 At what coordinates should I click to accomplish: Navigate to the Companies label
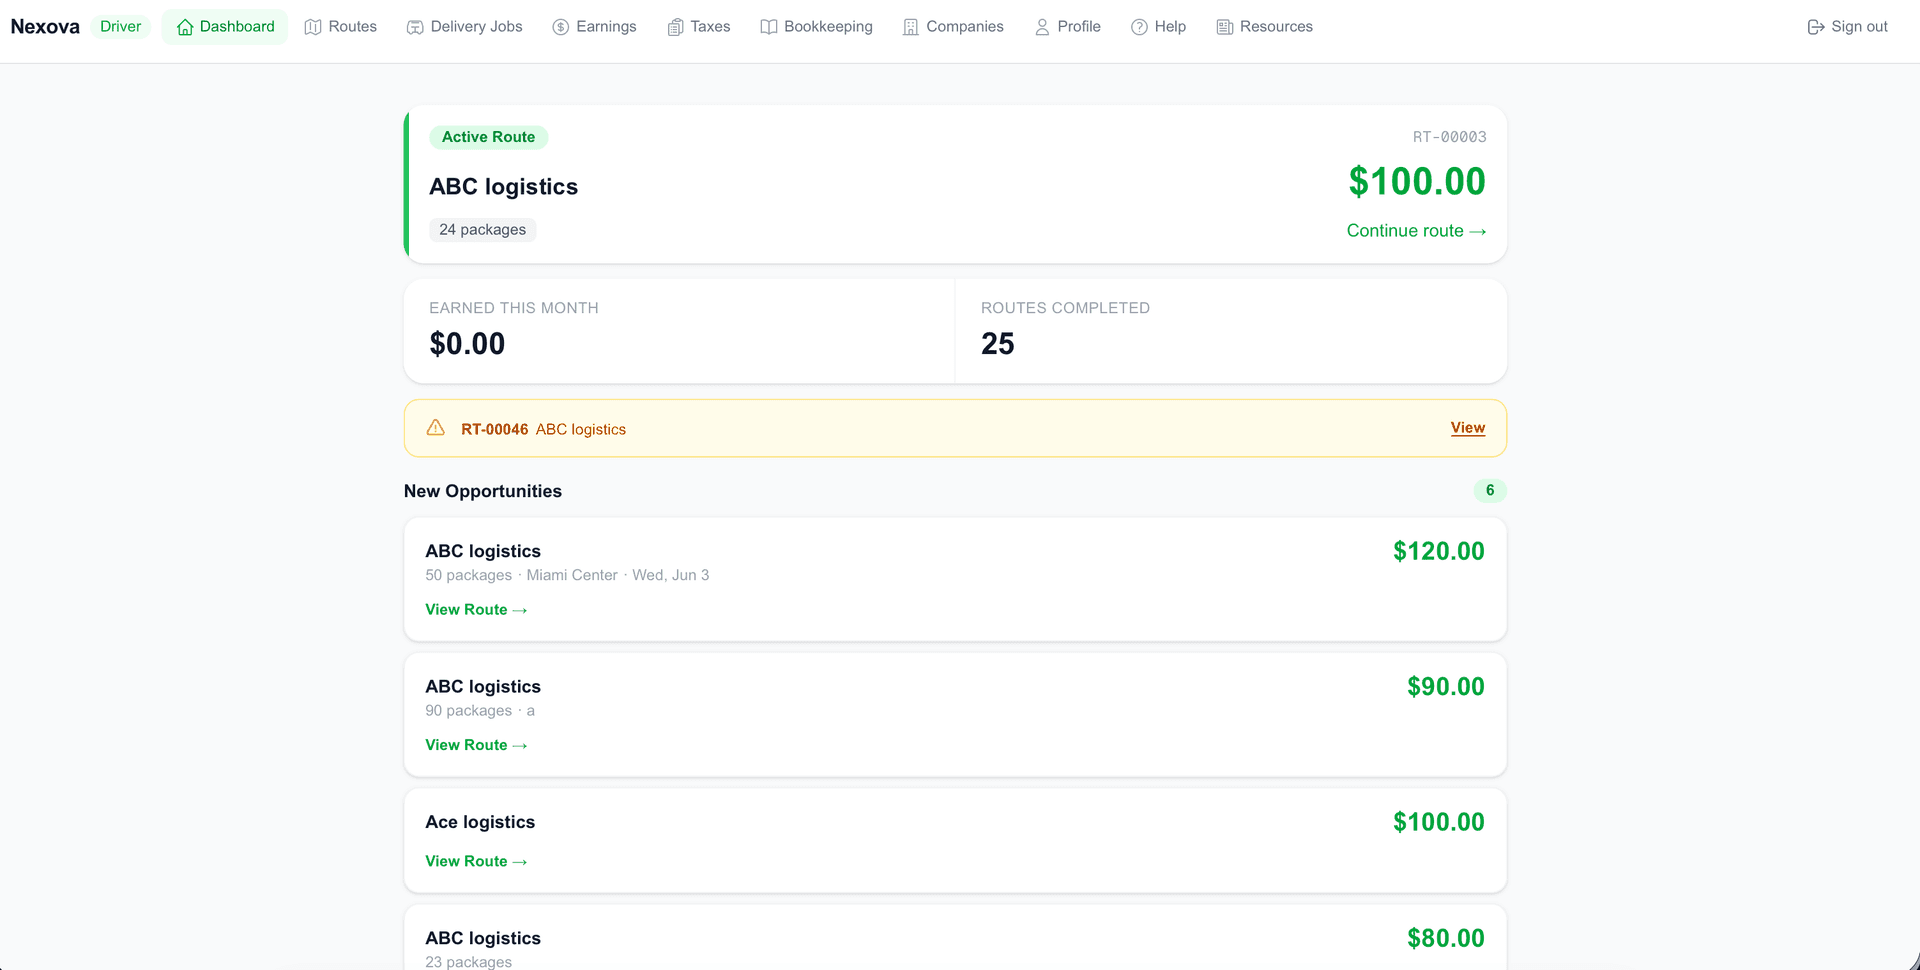coord(965,27)
